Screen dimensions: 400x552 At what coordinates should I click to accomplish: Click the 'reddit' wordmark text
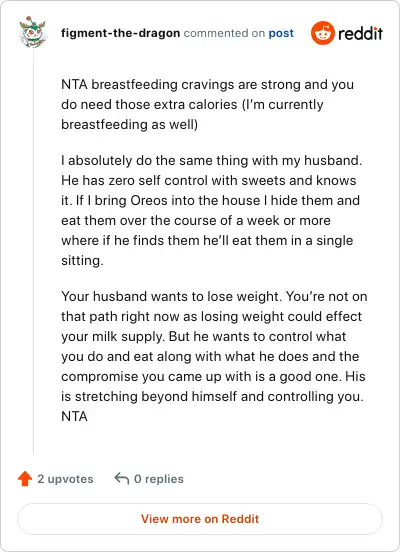pos(360,33)
